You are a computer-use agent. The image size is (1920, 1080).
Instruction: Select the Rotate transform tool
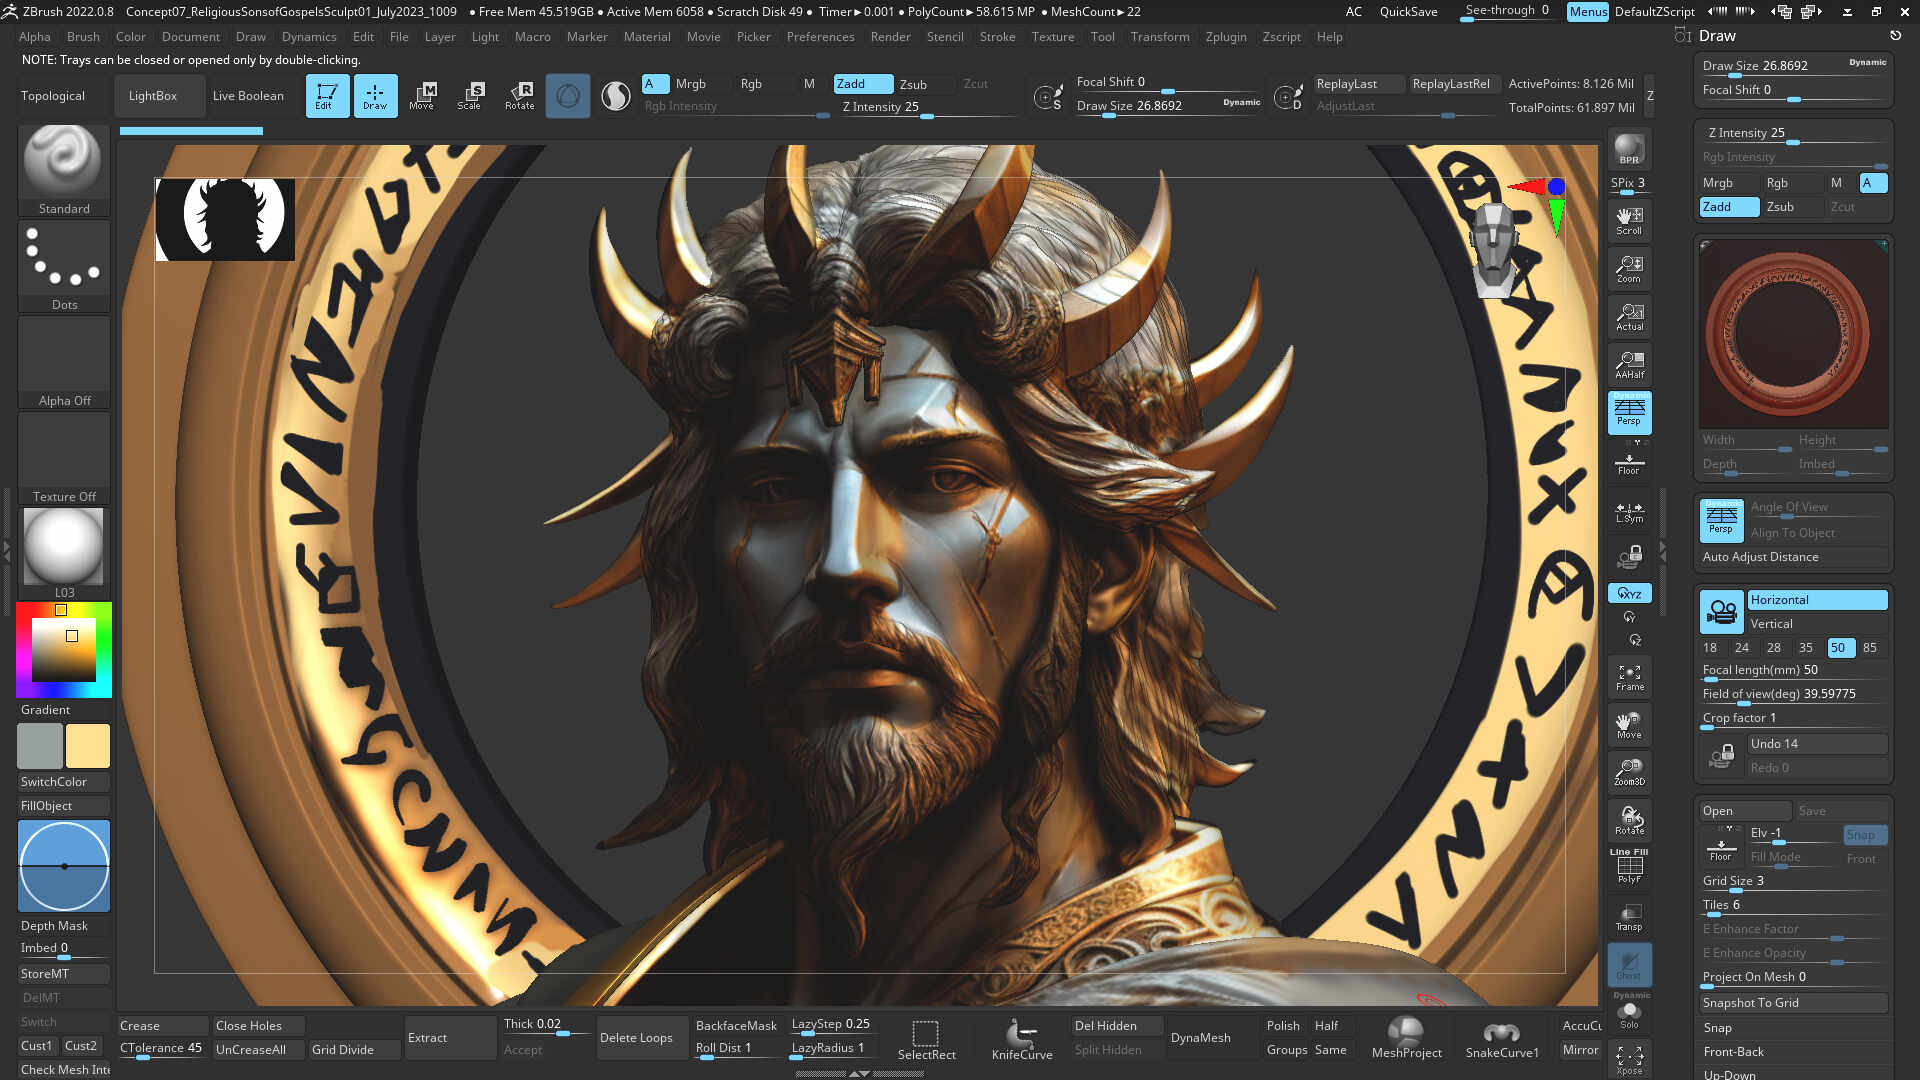519,96
